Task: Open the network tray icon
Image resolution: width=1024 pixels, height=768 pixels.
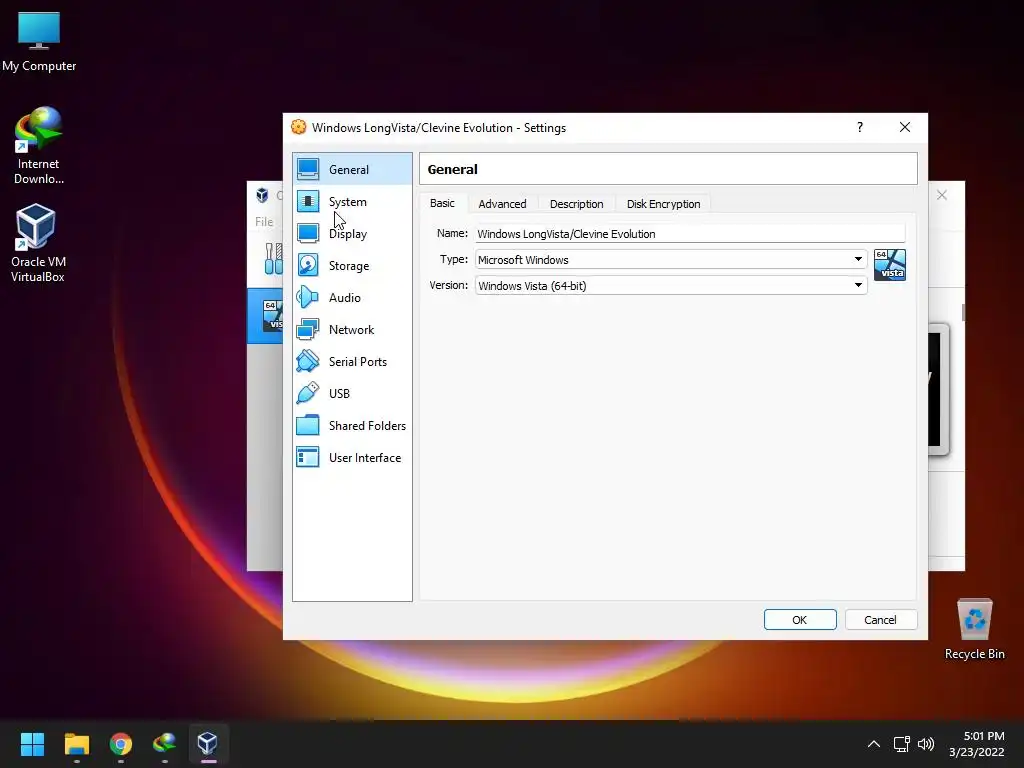Action: [902, 744]
